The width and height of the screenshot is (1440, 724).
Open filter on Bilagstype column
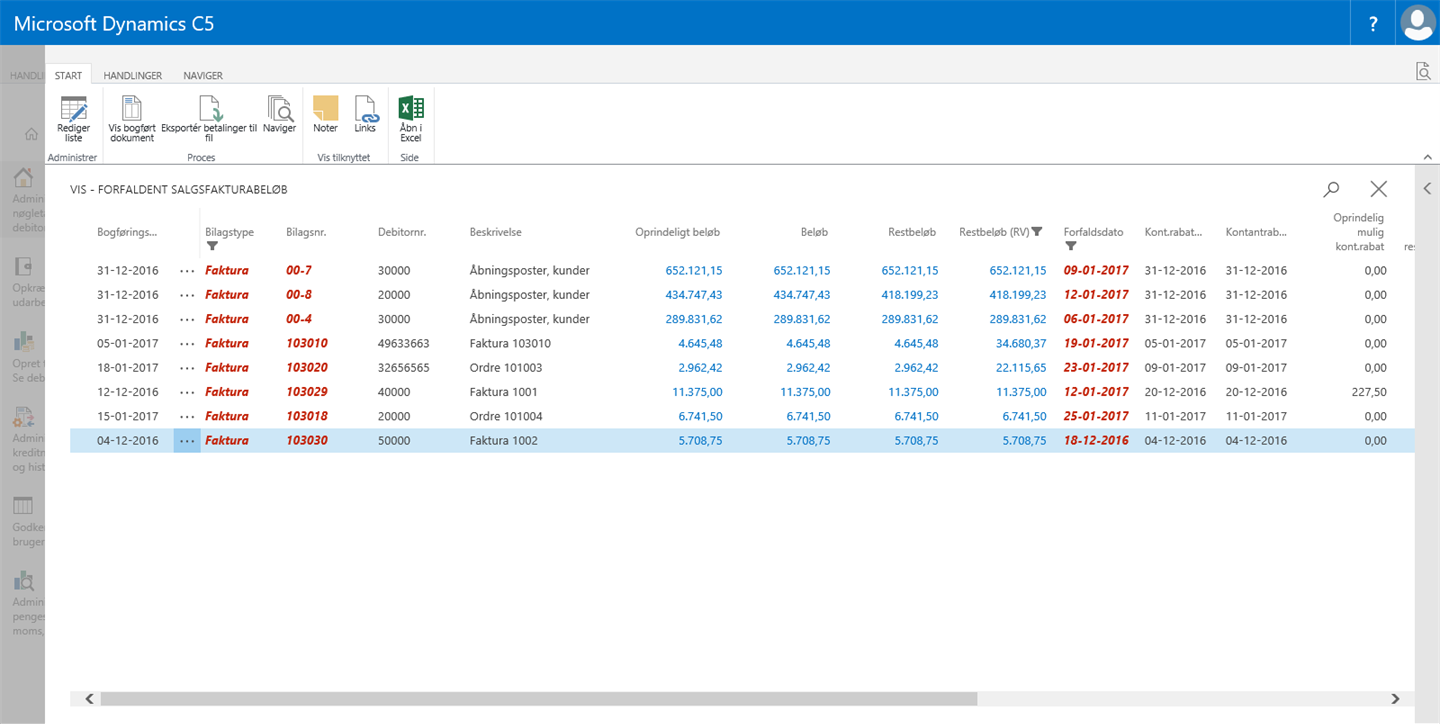click(212, 246)
